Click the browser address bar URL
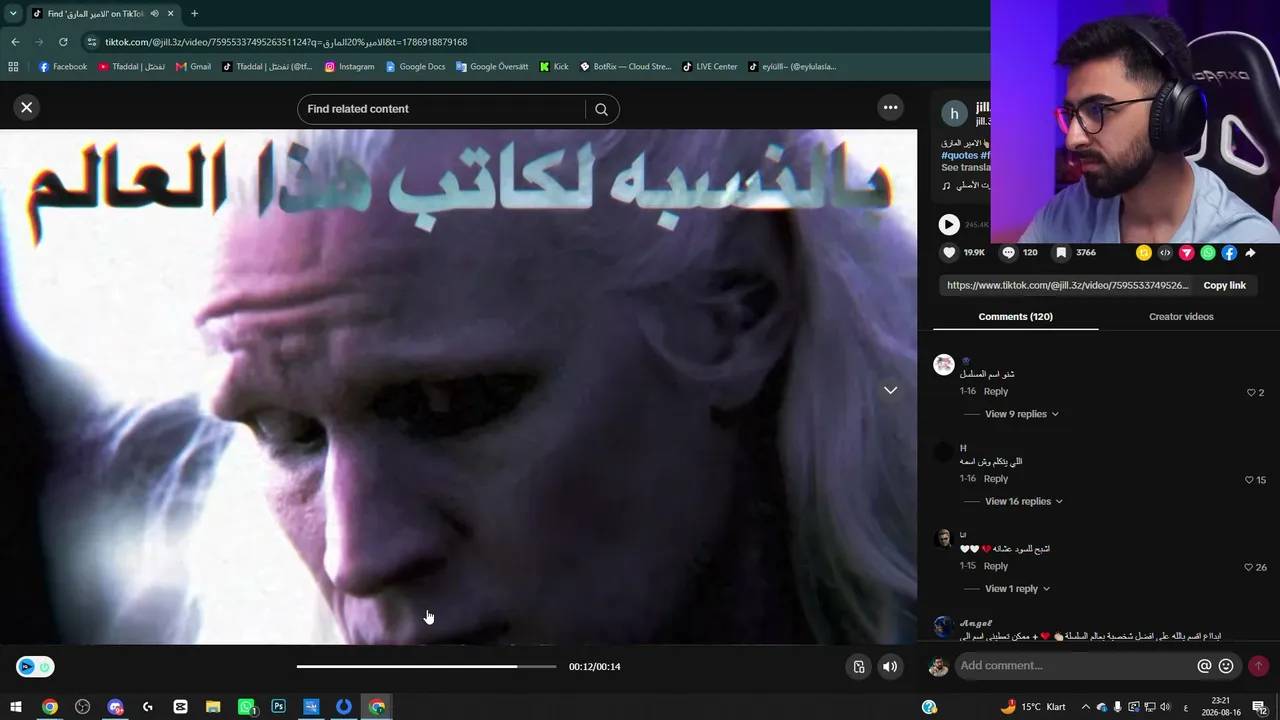Viewport: 1280px width, 720px height. click(x=286, y=42)
